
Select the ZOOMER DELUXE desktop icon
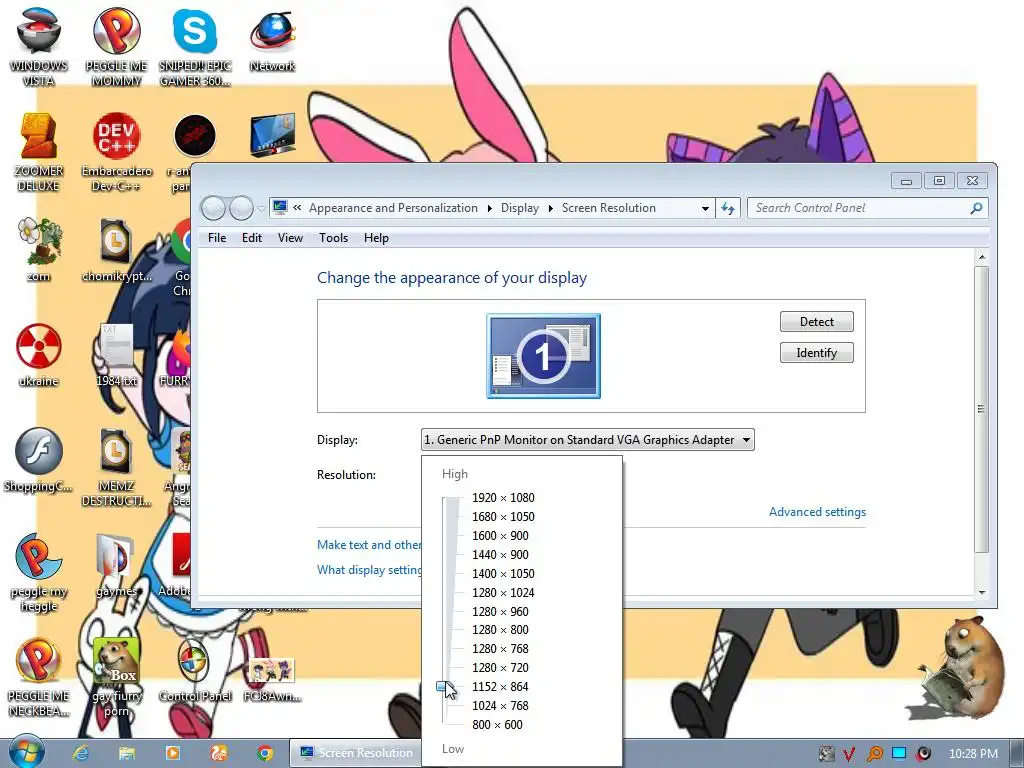point(39,152)
